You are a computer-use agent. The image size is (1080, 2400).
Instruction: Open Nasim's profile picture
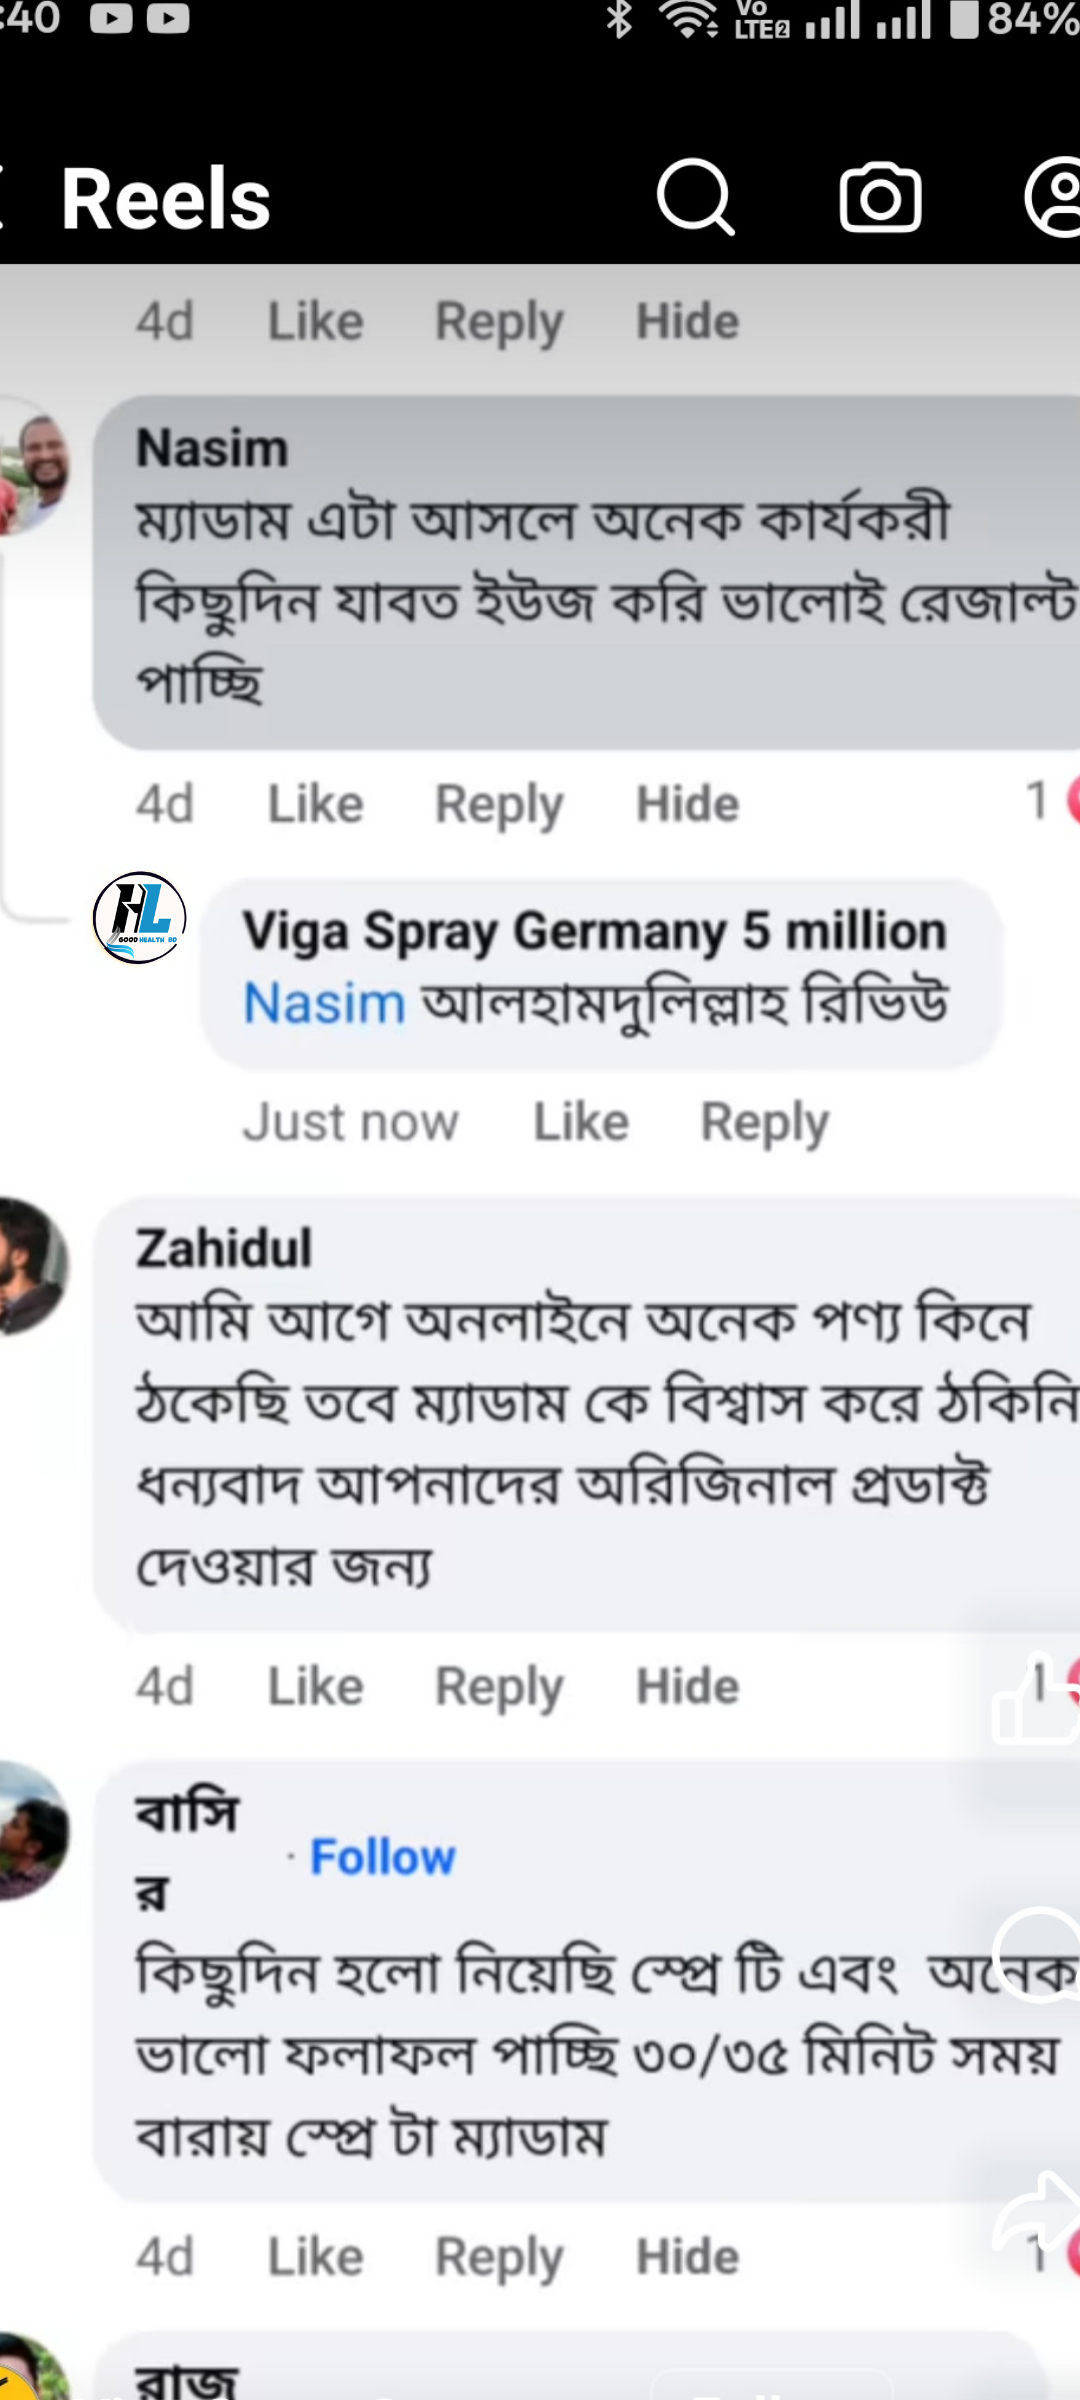point(34,466)
